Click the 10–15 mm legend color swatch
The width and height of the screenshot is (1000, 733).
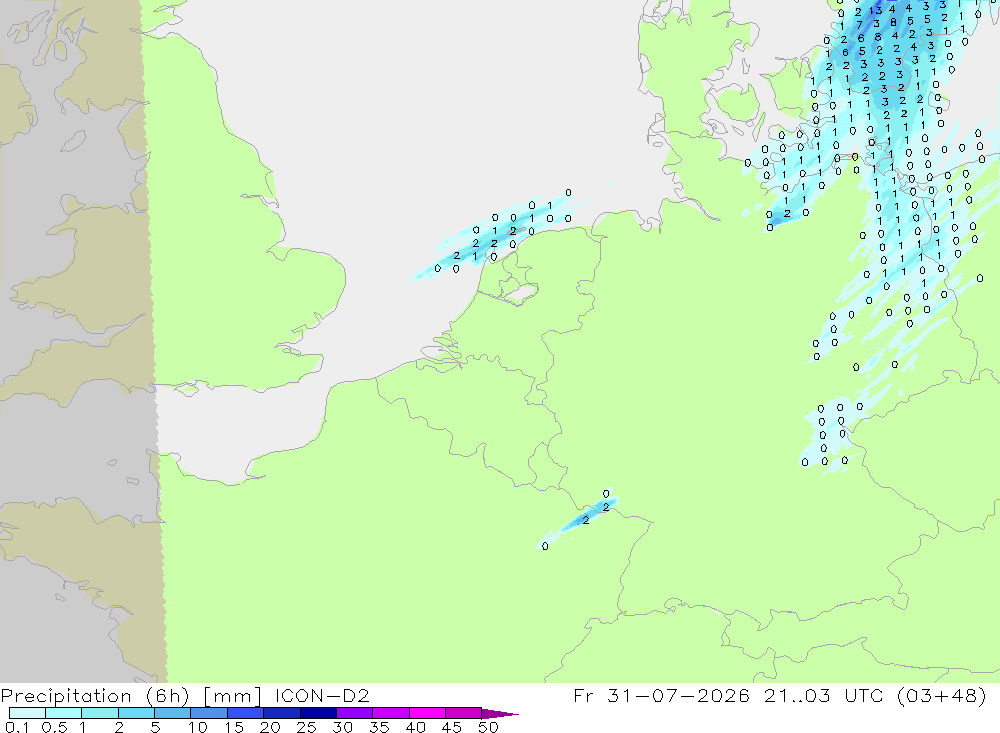(209, 713)
